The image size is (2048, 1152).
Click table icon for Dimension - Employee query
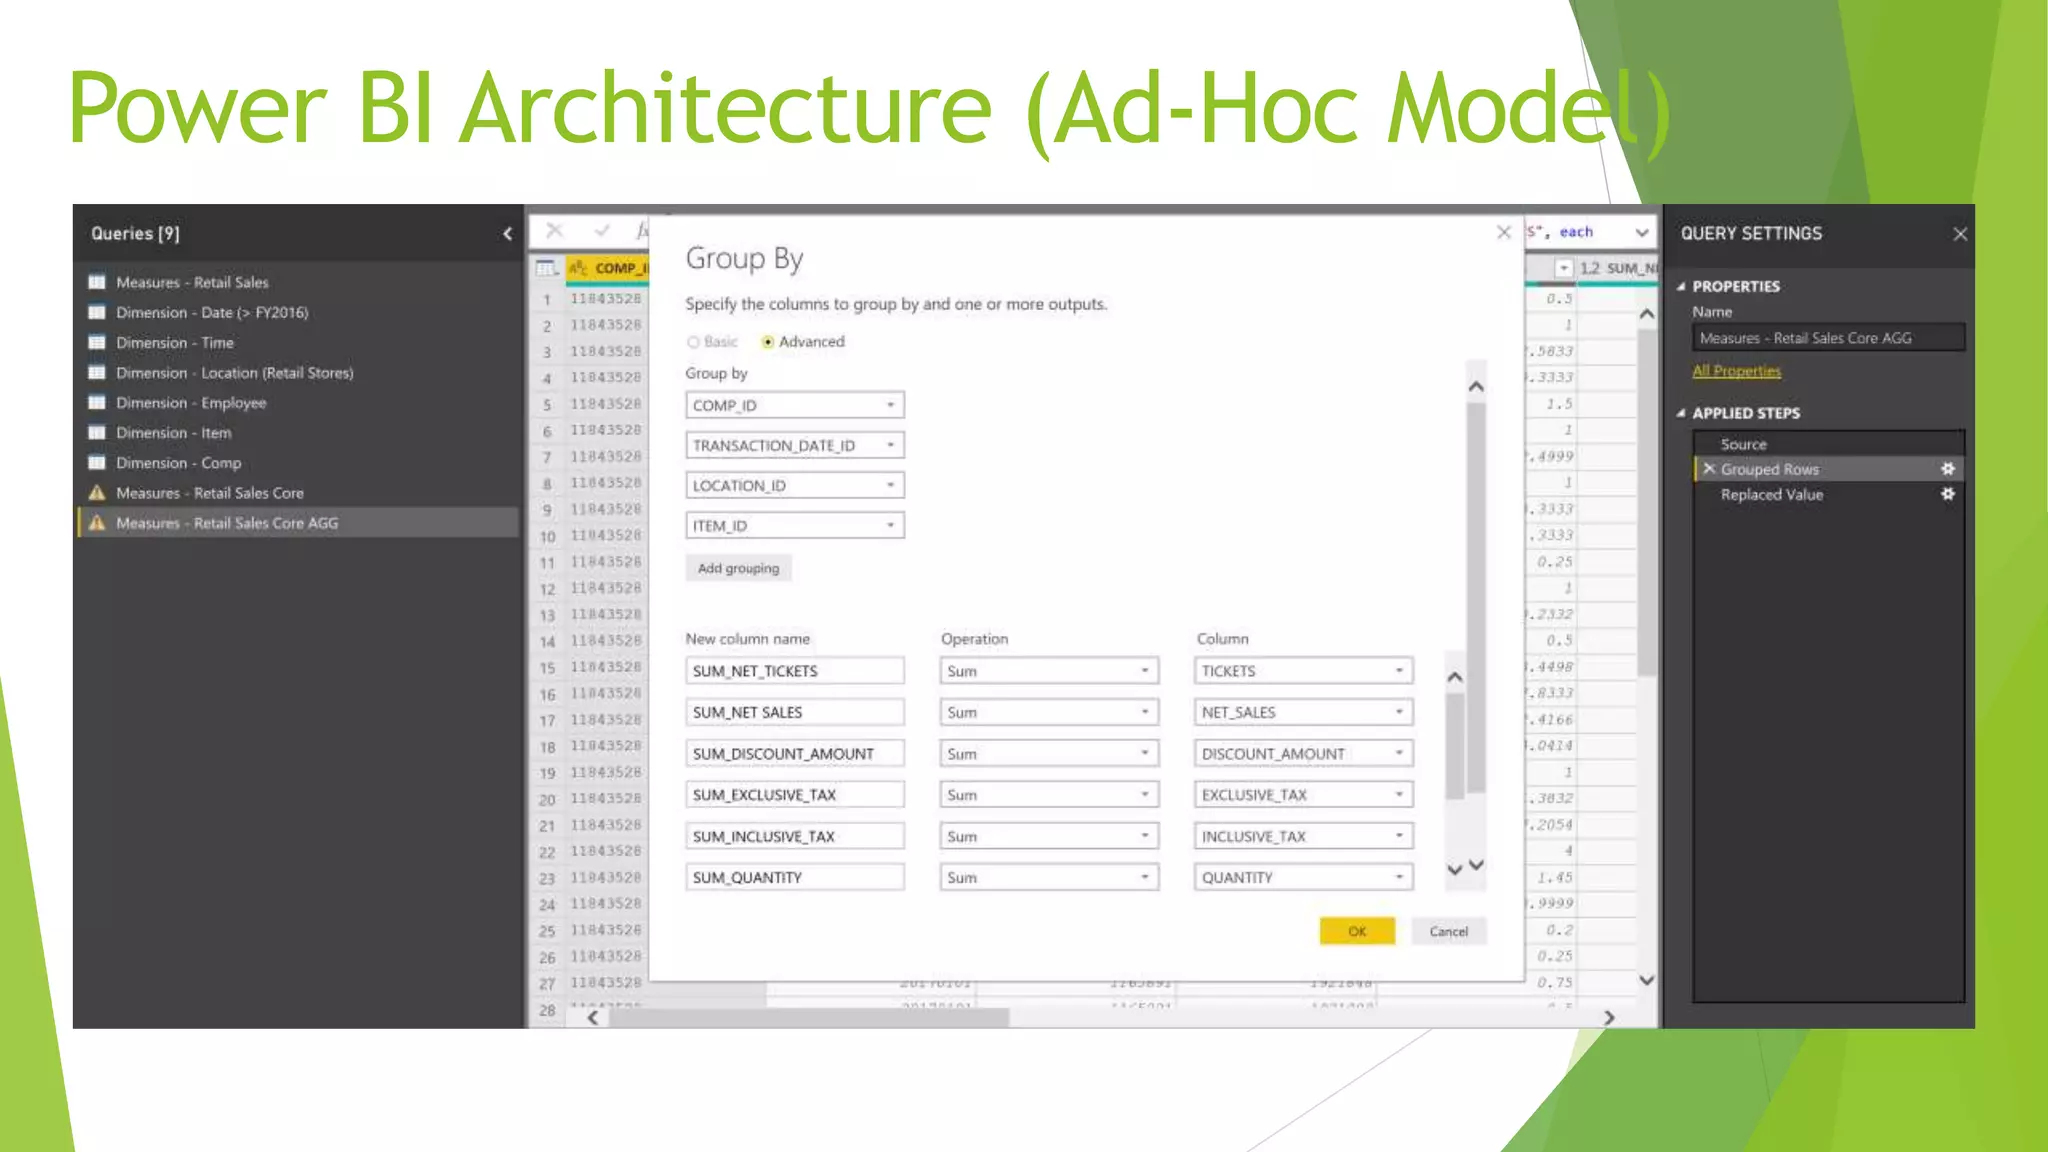coord(97,403)
